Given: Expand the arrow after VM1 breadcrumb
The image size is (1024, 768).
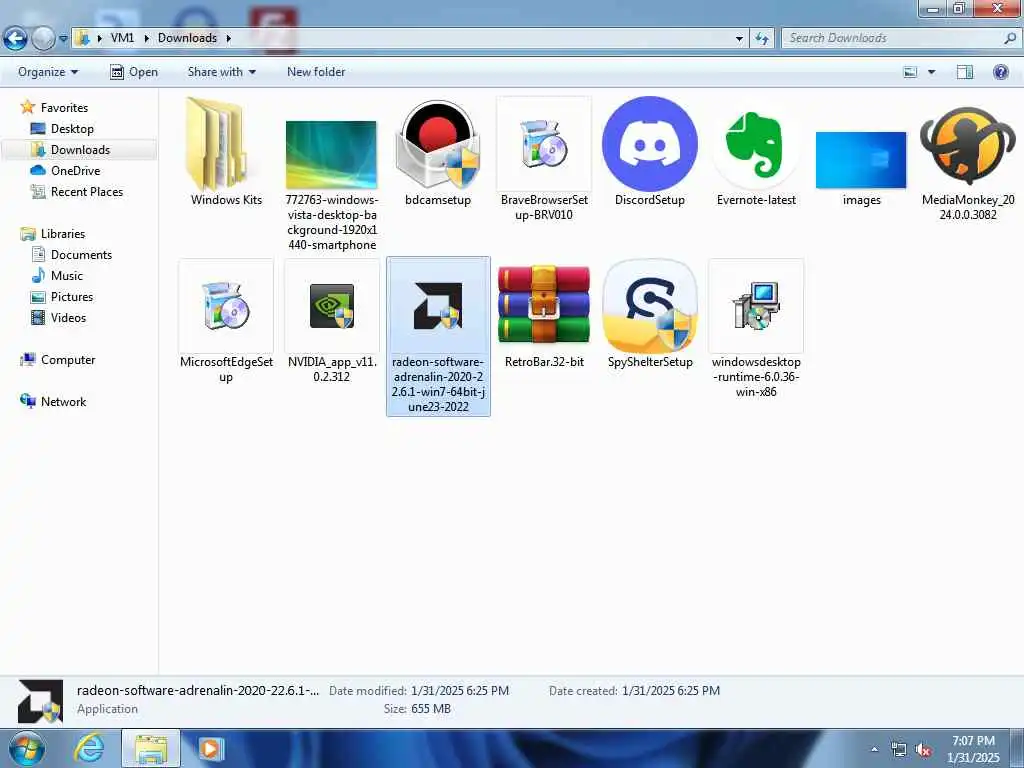Looking at the screenshot, I should point(146,39).
